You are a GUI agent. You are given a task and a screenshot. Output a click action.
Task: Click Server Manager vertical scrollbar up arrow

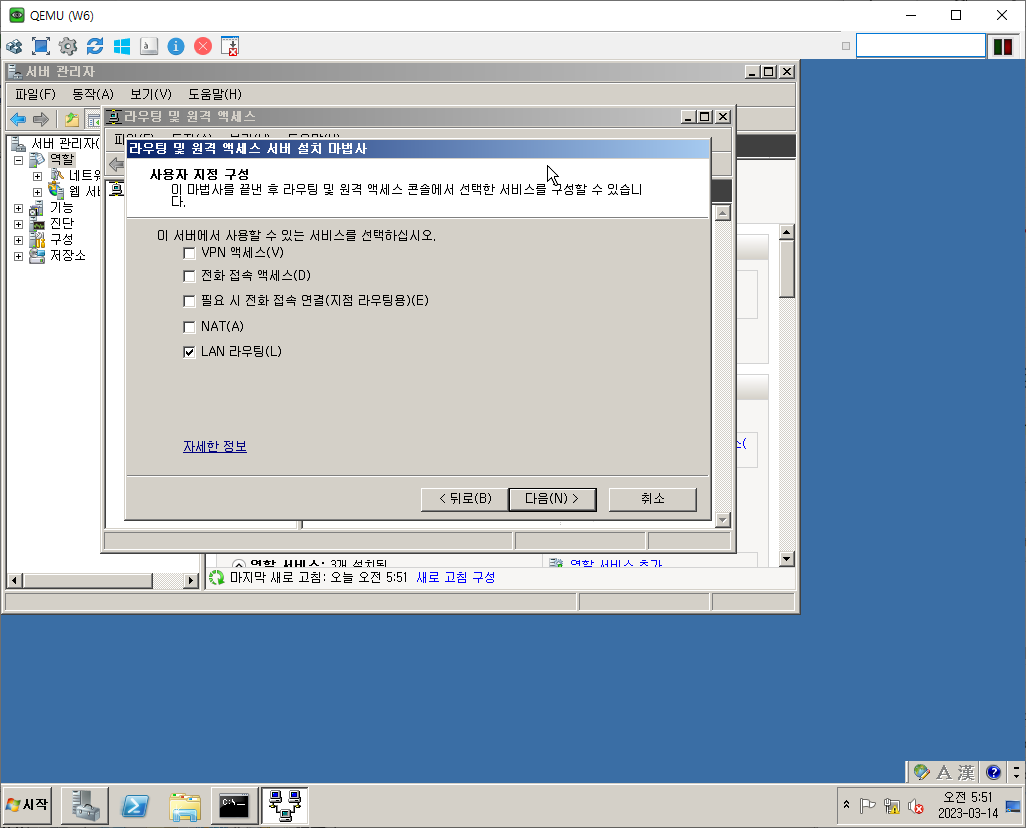tap(787, 232)
